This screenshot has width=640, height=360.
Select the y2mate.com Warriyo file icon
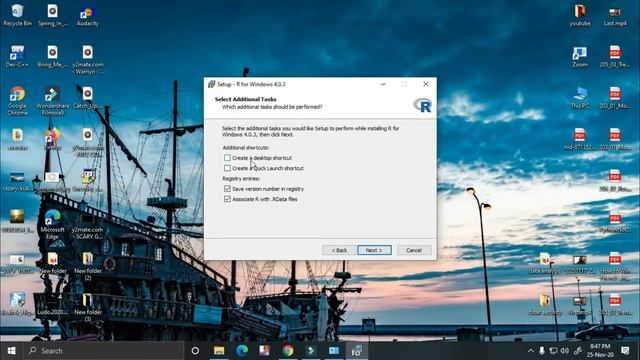87,60
